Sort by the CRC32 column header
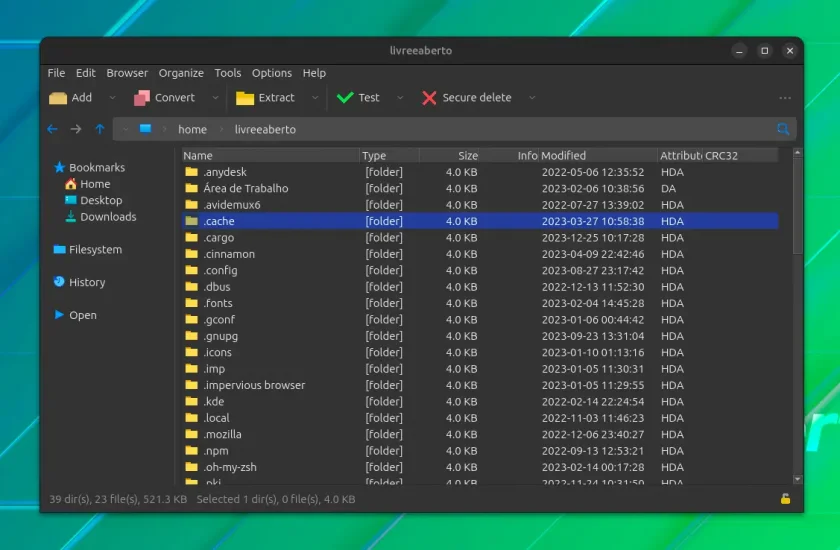This screenshot has width=840, height=550. click(x=740, y=155)
